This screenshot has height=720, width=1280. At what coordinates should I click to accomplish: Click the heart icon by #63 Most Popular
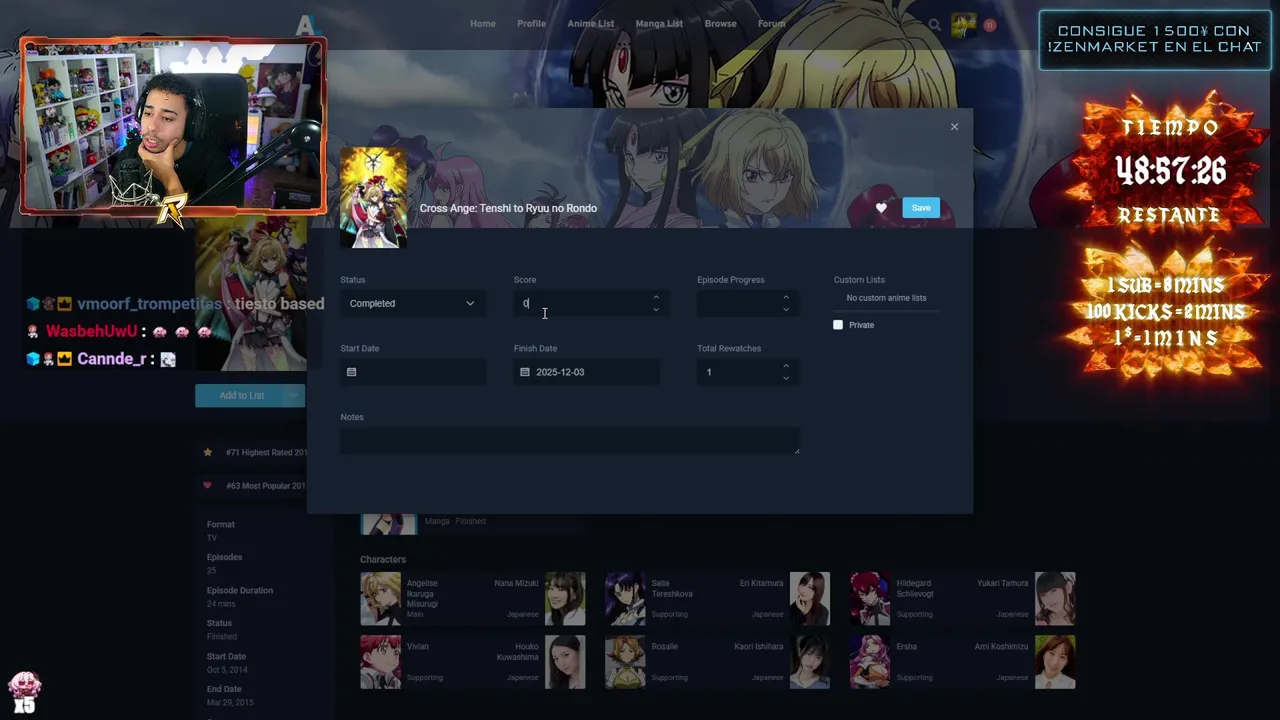[208, 486]
